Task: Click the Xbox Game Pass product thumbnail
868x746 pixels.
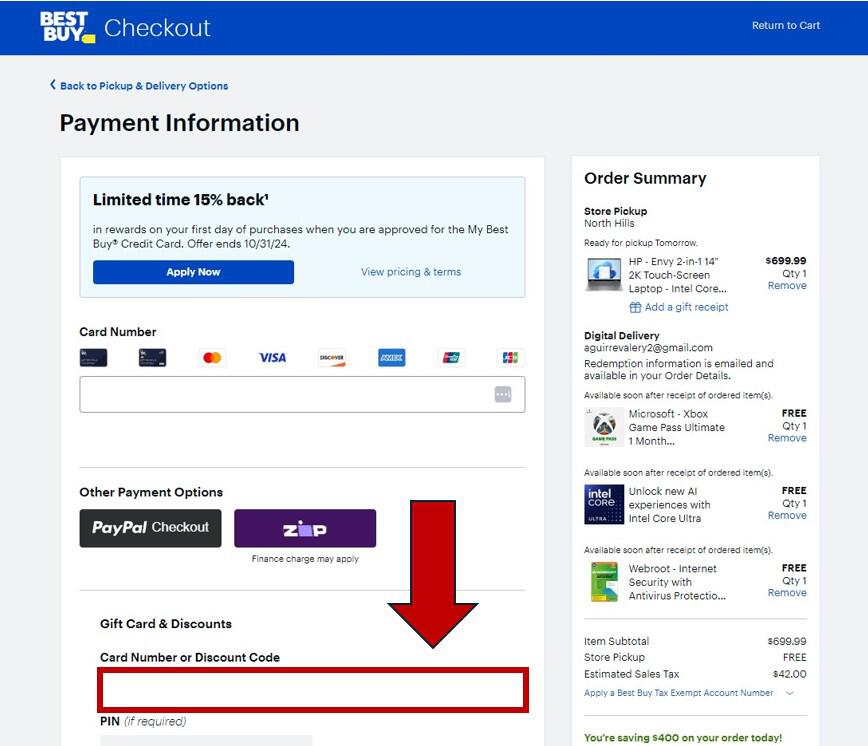Action: click(603, 427)
